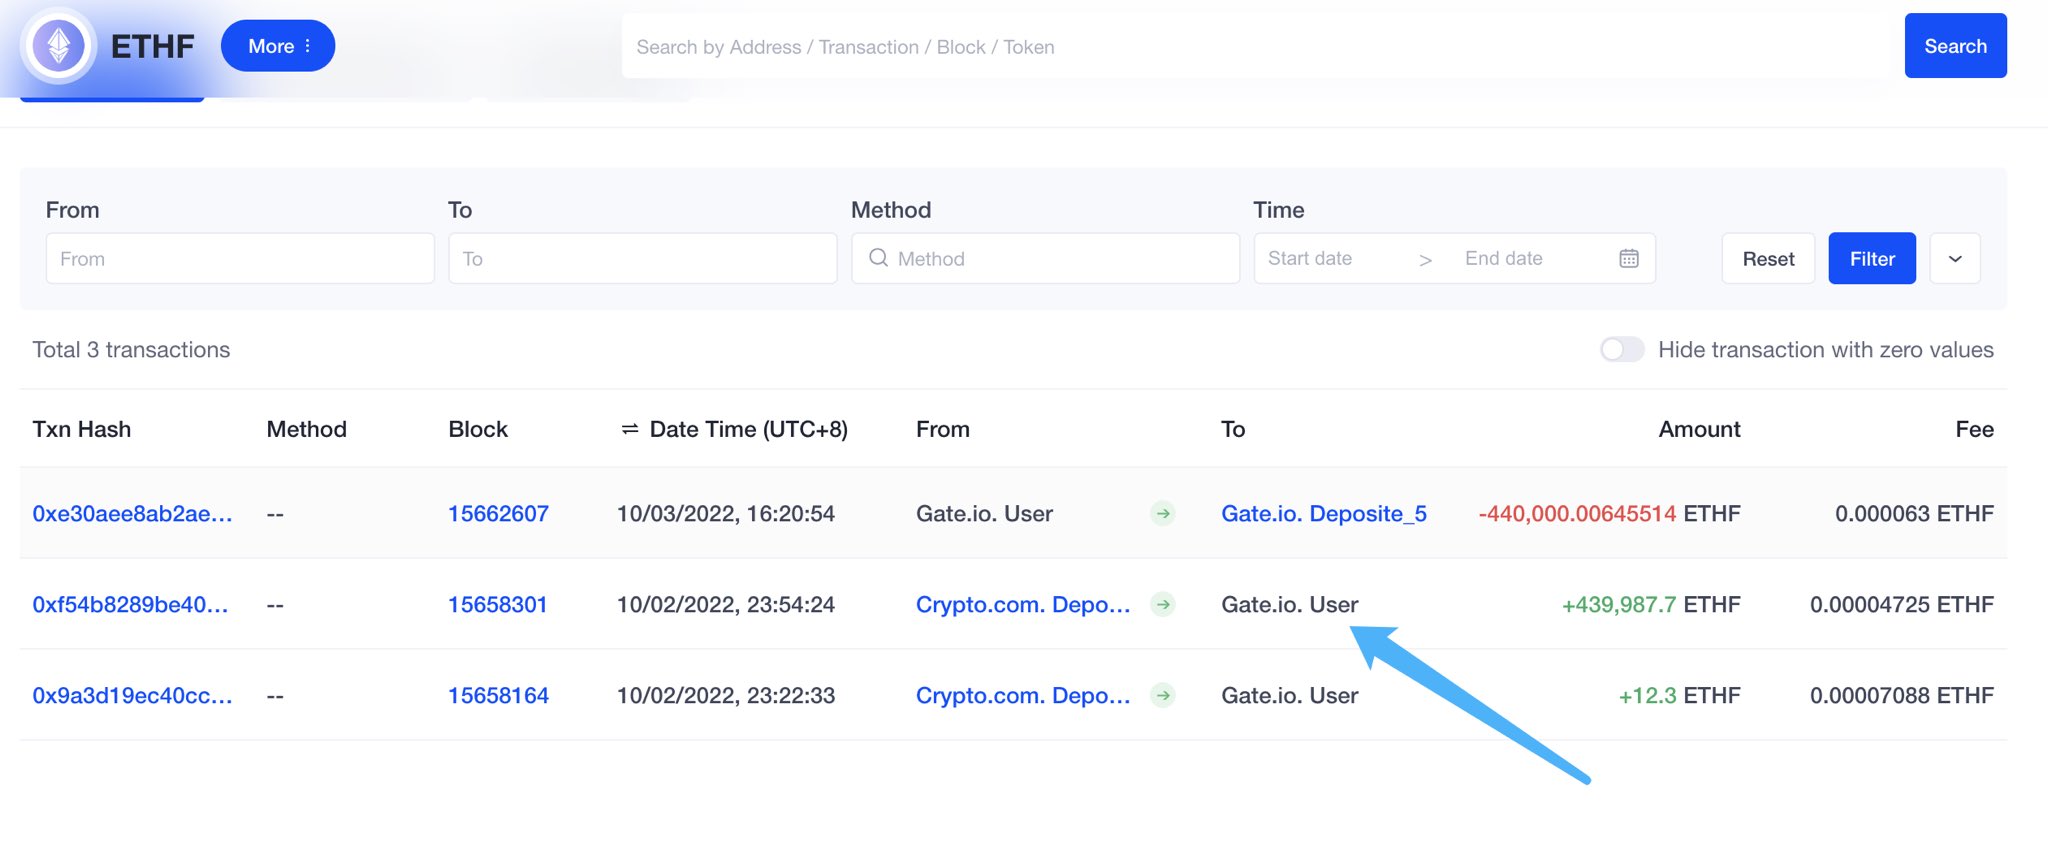Image resolution: width=2048 pixels, height=843 pixels.
Task: Open block 15658164
Action: (498, 696)
